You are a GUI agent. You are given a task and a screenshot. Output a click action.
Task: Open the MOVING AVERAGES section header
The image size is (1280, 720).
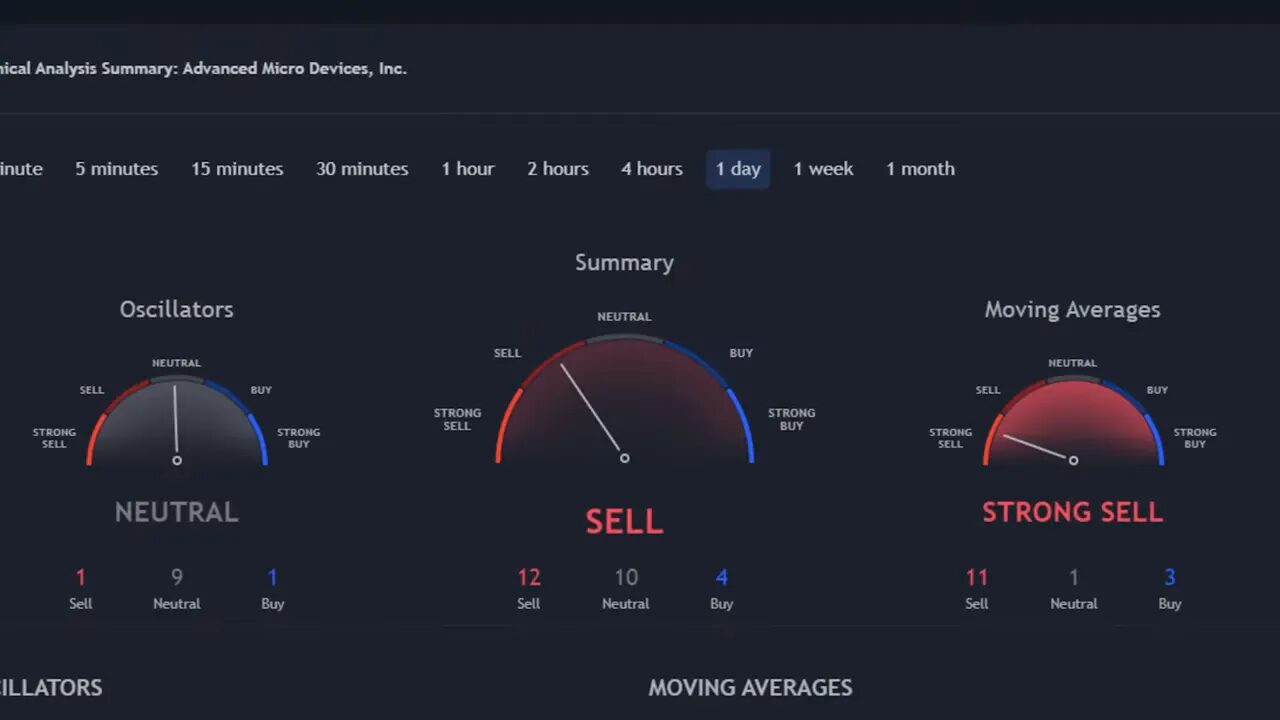pyautogui.click(x=750, y=687)
